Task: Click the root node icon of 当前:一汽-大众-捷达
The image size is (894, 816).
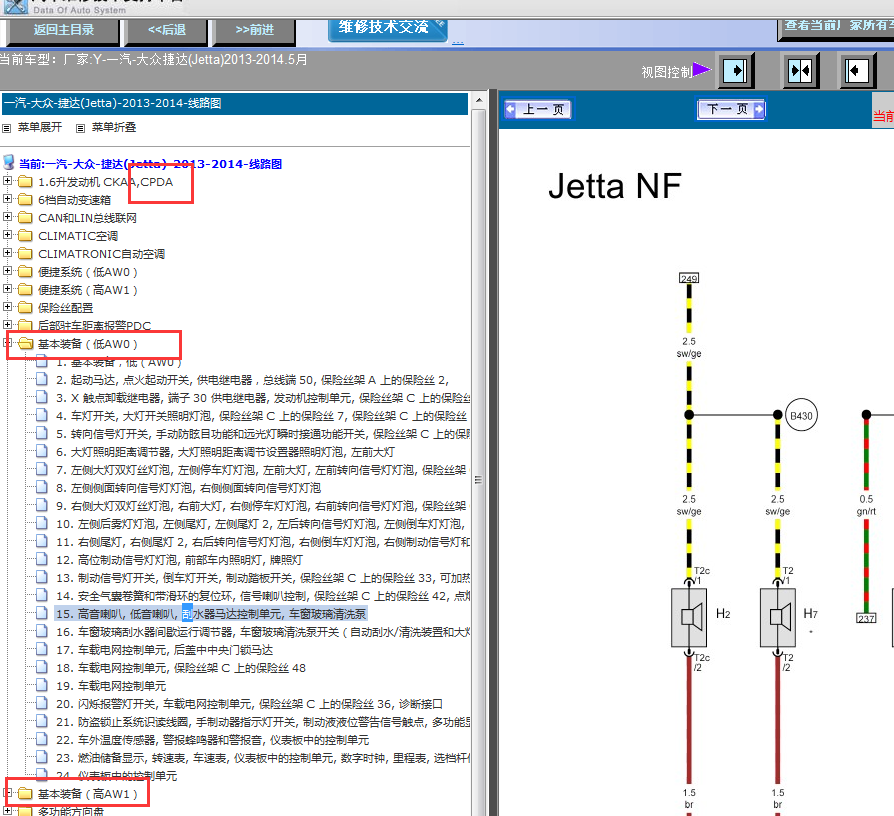Action: pyautogui.click(x=9, y=163)
